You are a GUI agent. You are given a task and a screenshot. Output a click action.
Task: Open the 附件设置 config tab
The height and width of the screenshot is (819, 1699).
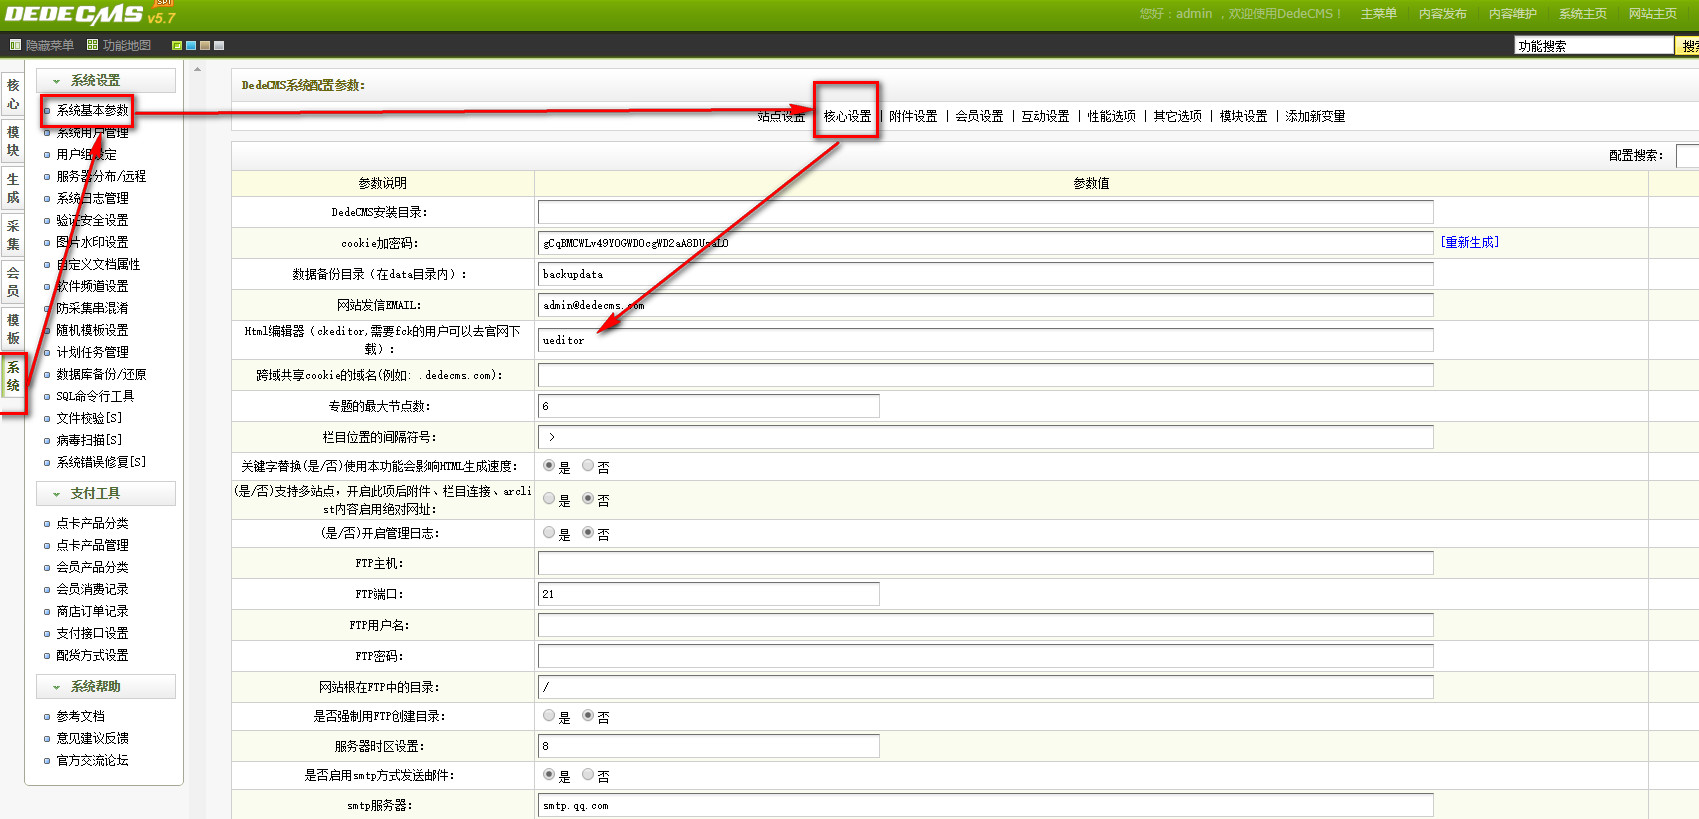coord(913,117)
